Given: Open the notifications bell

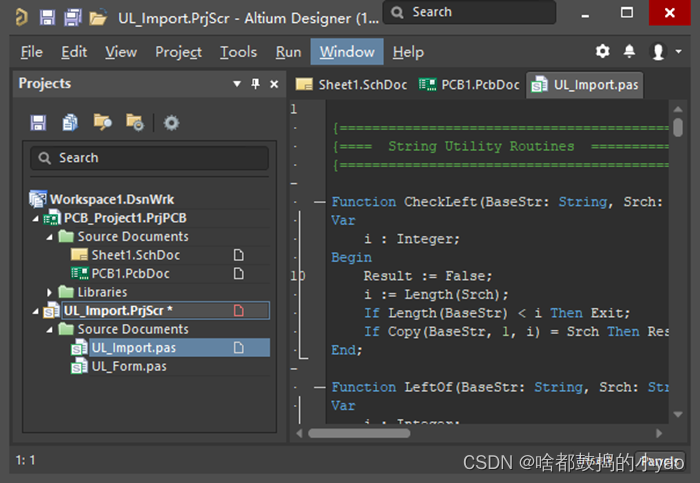Looking at the screenshot, I should 629,52.
